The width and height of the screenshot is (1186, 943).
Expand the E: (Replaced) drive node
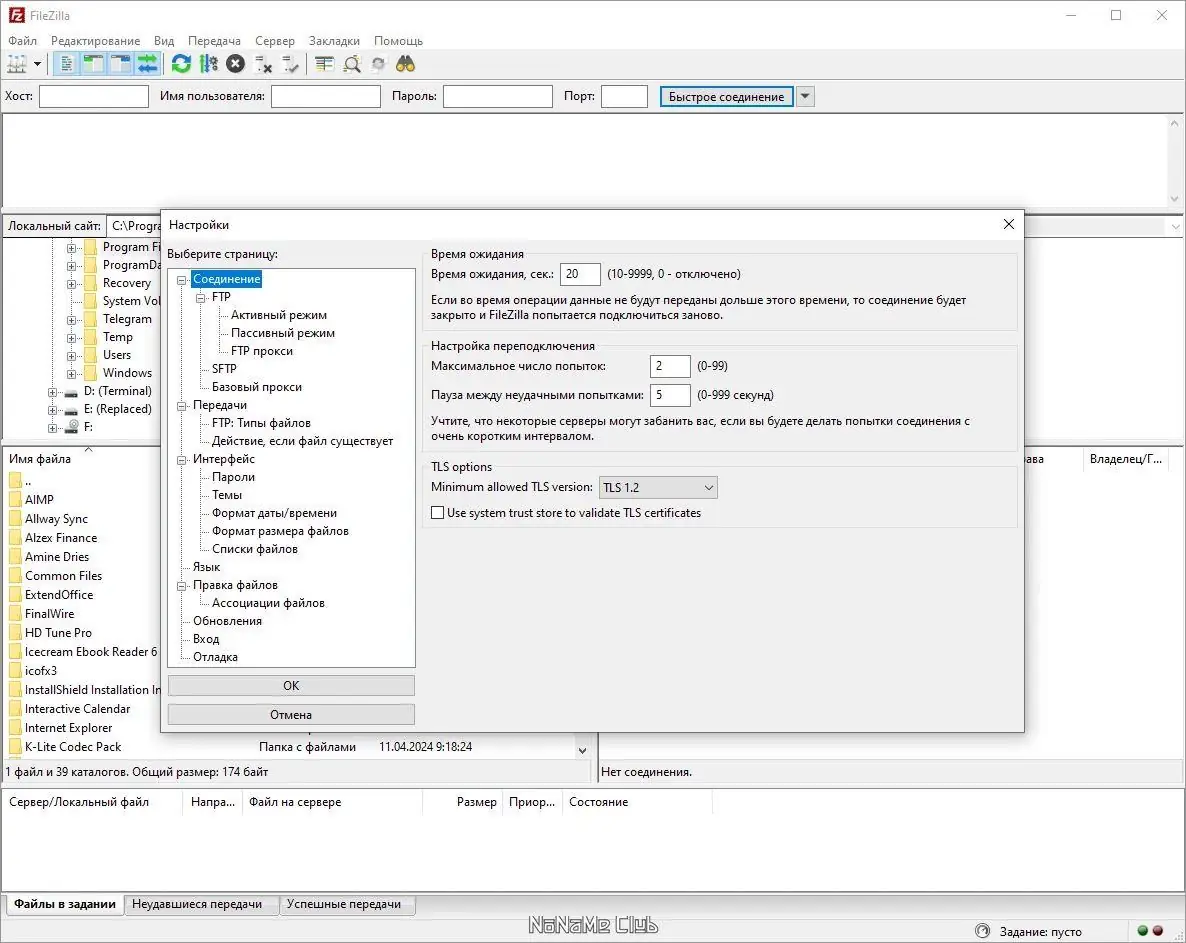[52, 410]
